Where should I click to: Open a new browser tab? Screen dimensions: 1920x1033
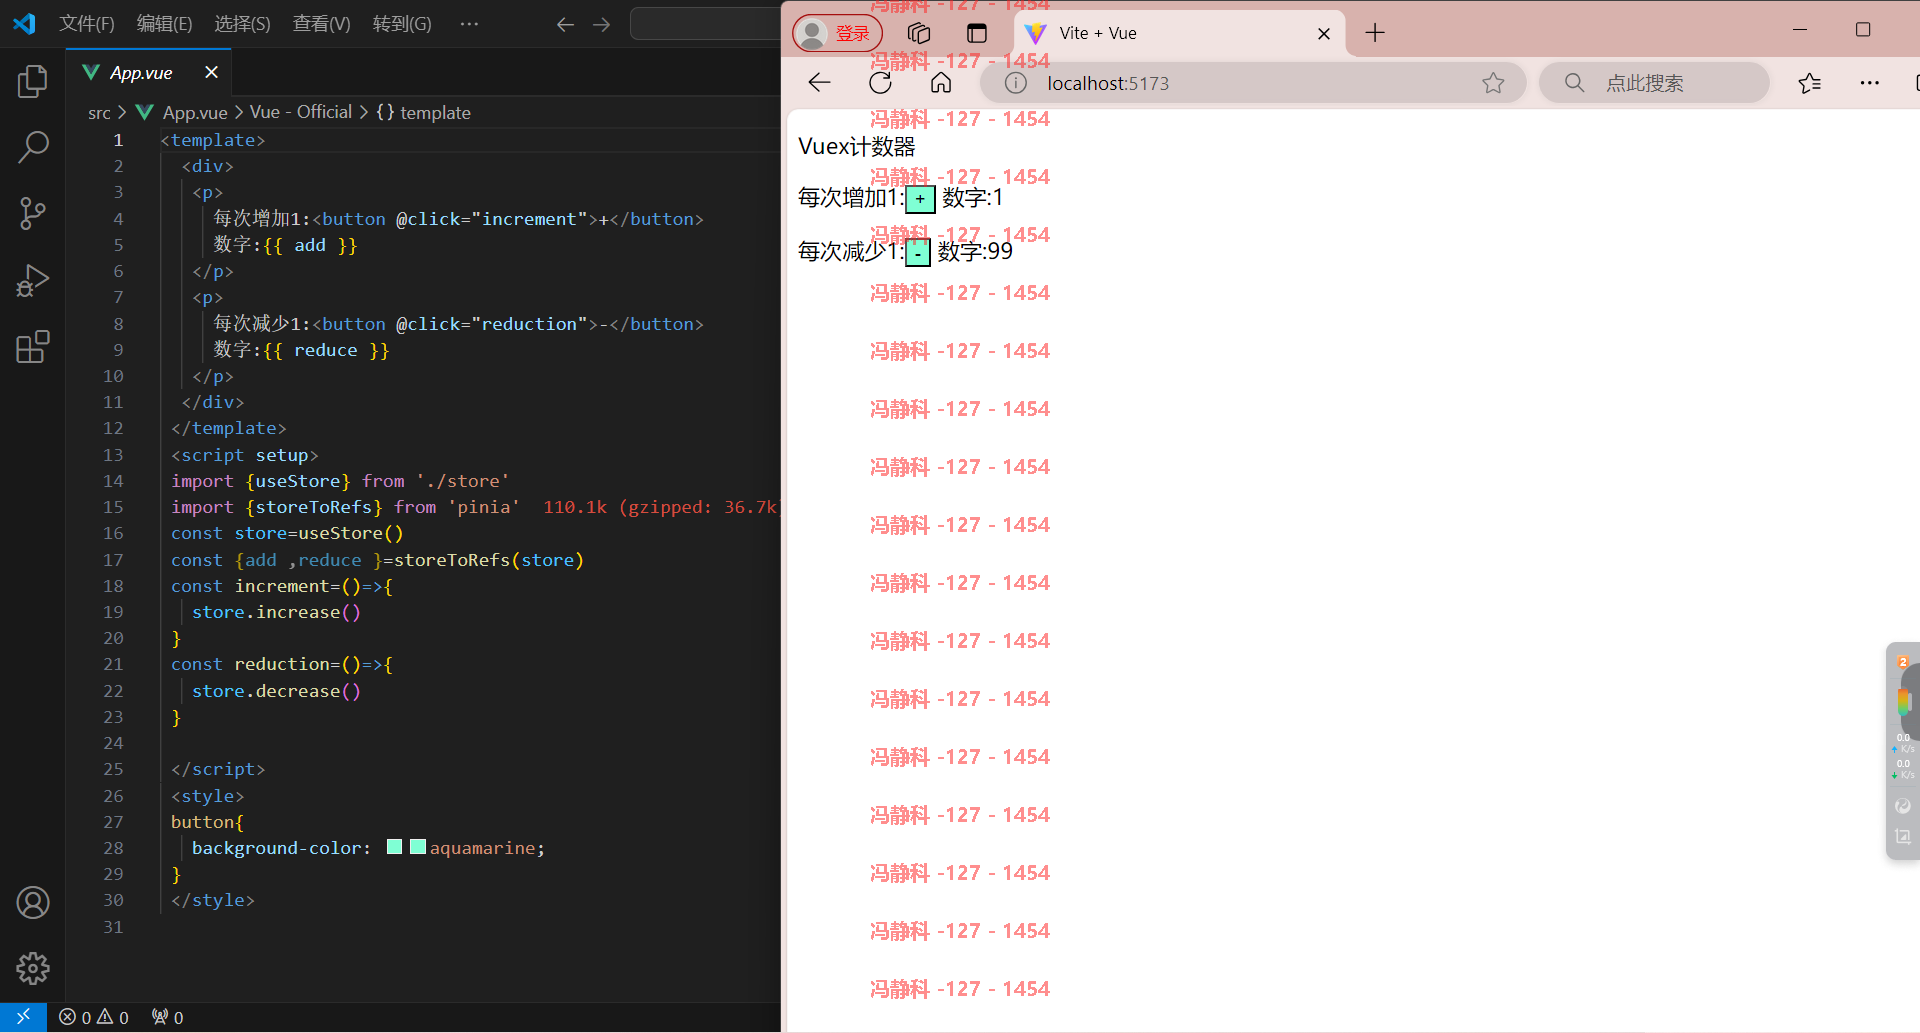point(1375,33)
